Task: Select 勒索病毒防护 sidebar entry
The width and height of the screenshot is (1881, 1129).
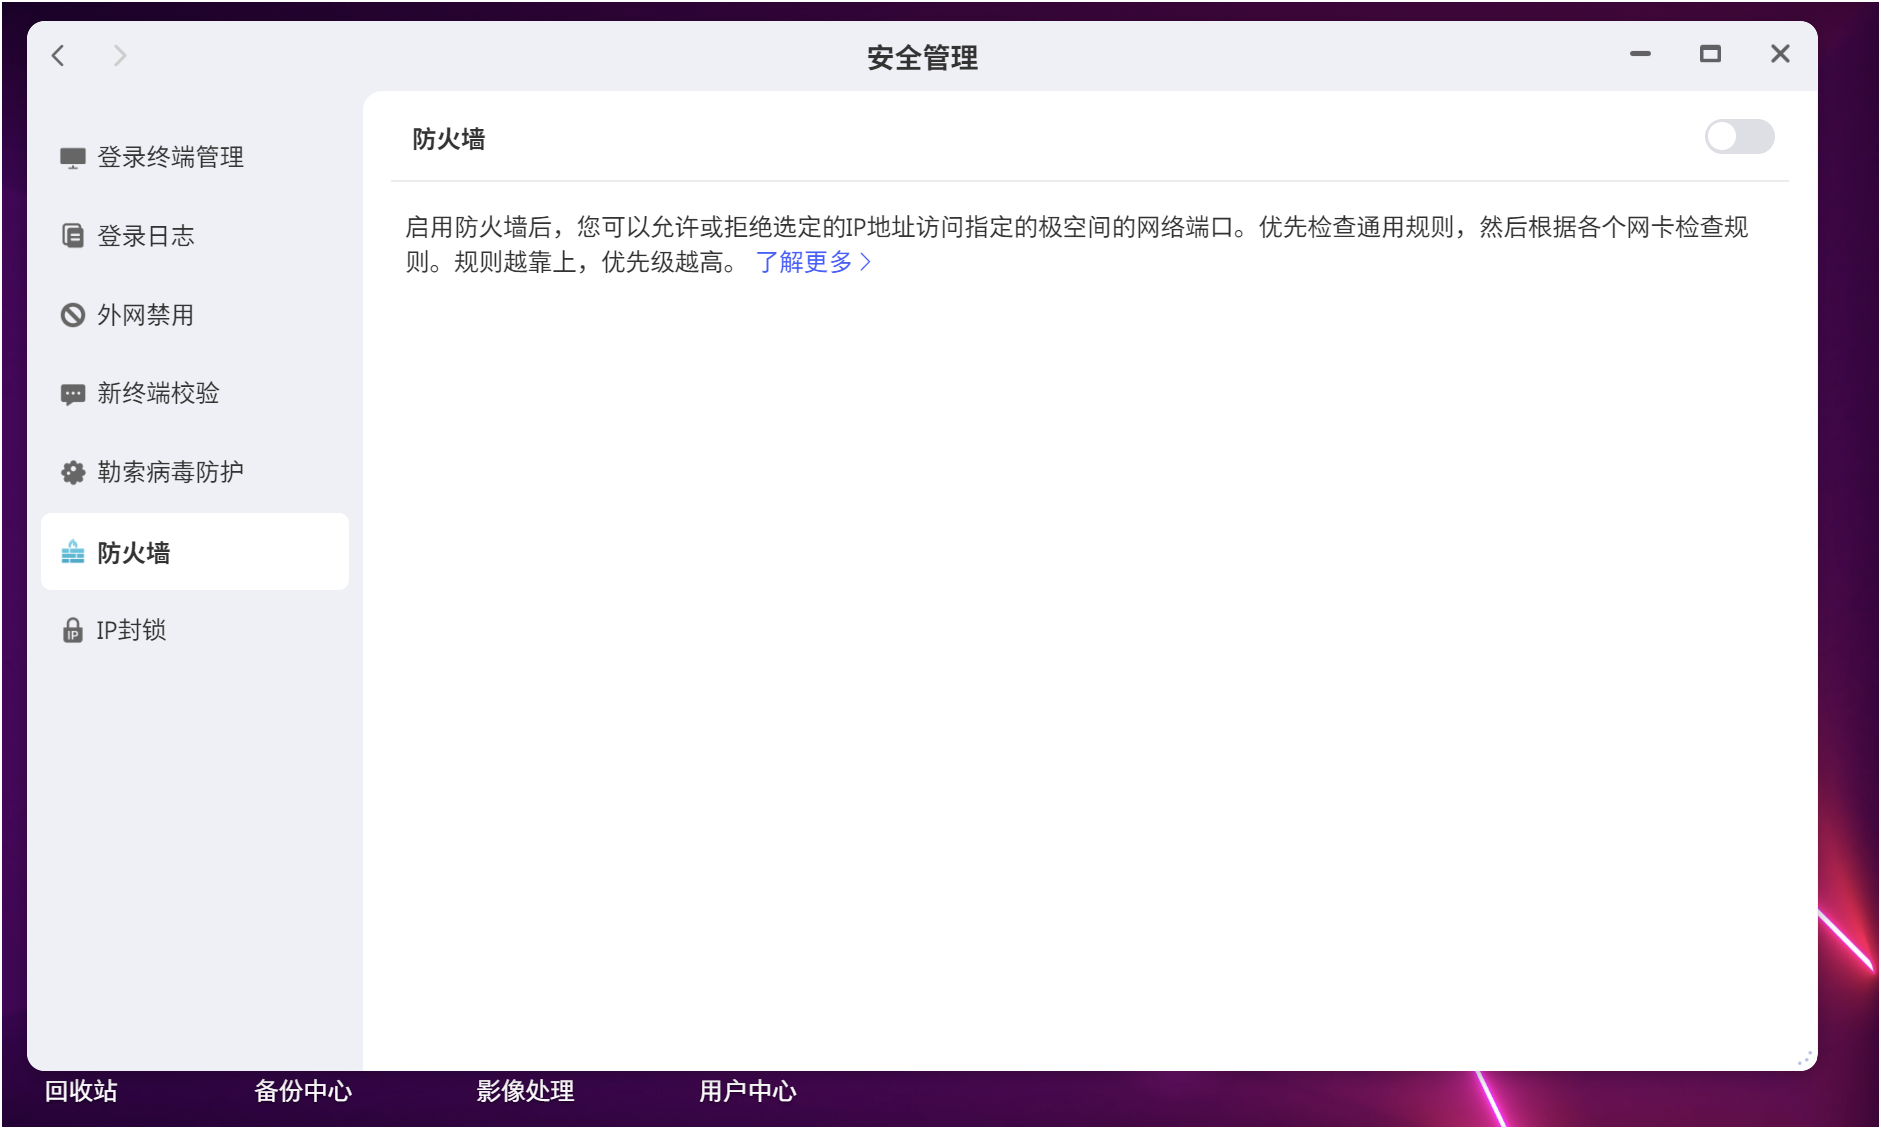Action: coord(195,472)
